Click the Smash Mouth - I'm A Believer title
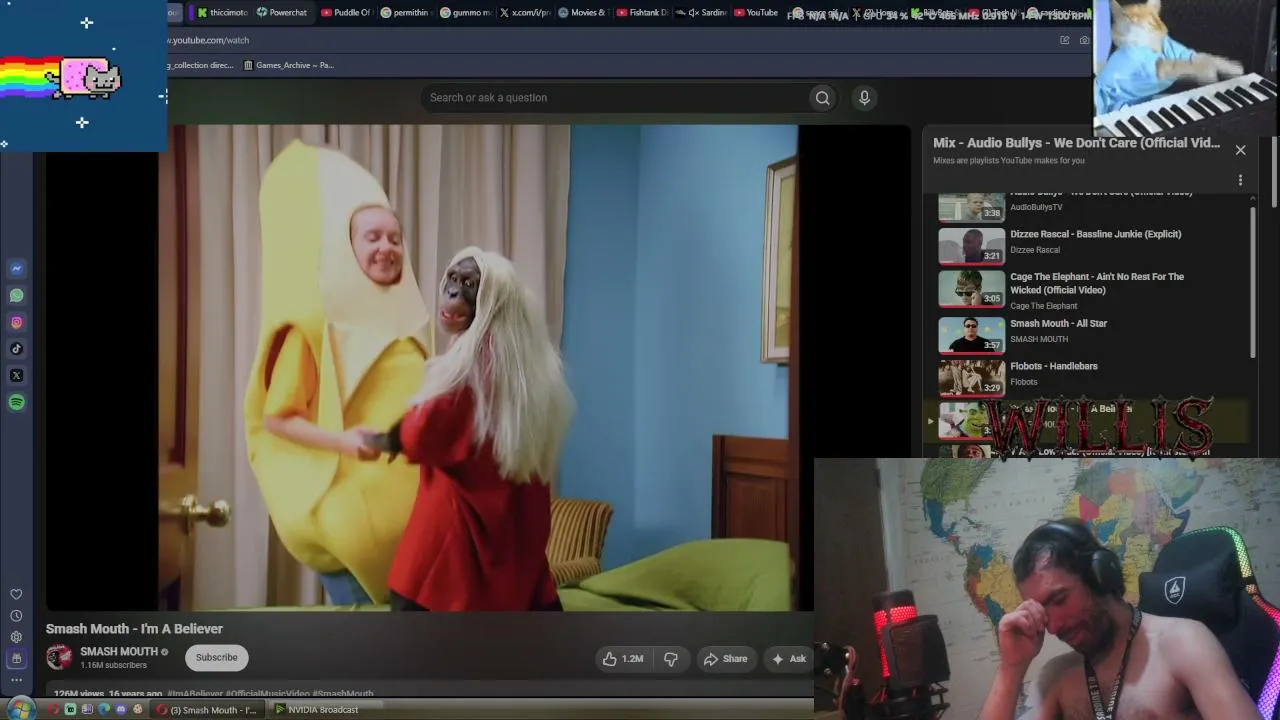 point(134,629)
